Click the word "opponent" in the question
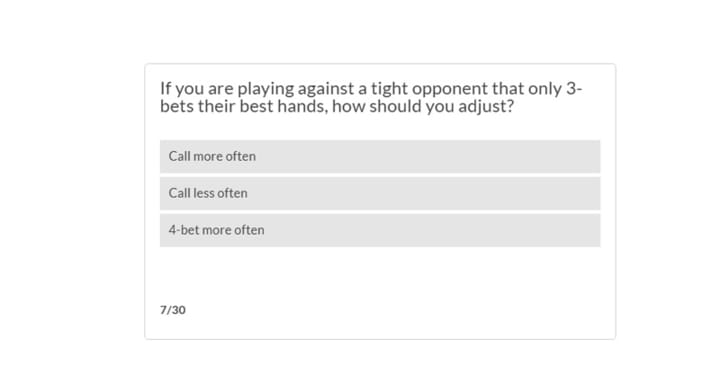720x384 pixels. pos(450,89)
